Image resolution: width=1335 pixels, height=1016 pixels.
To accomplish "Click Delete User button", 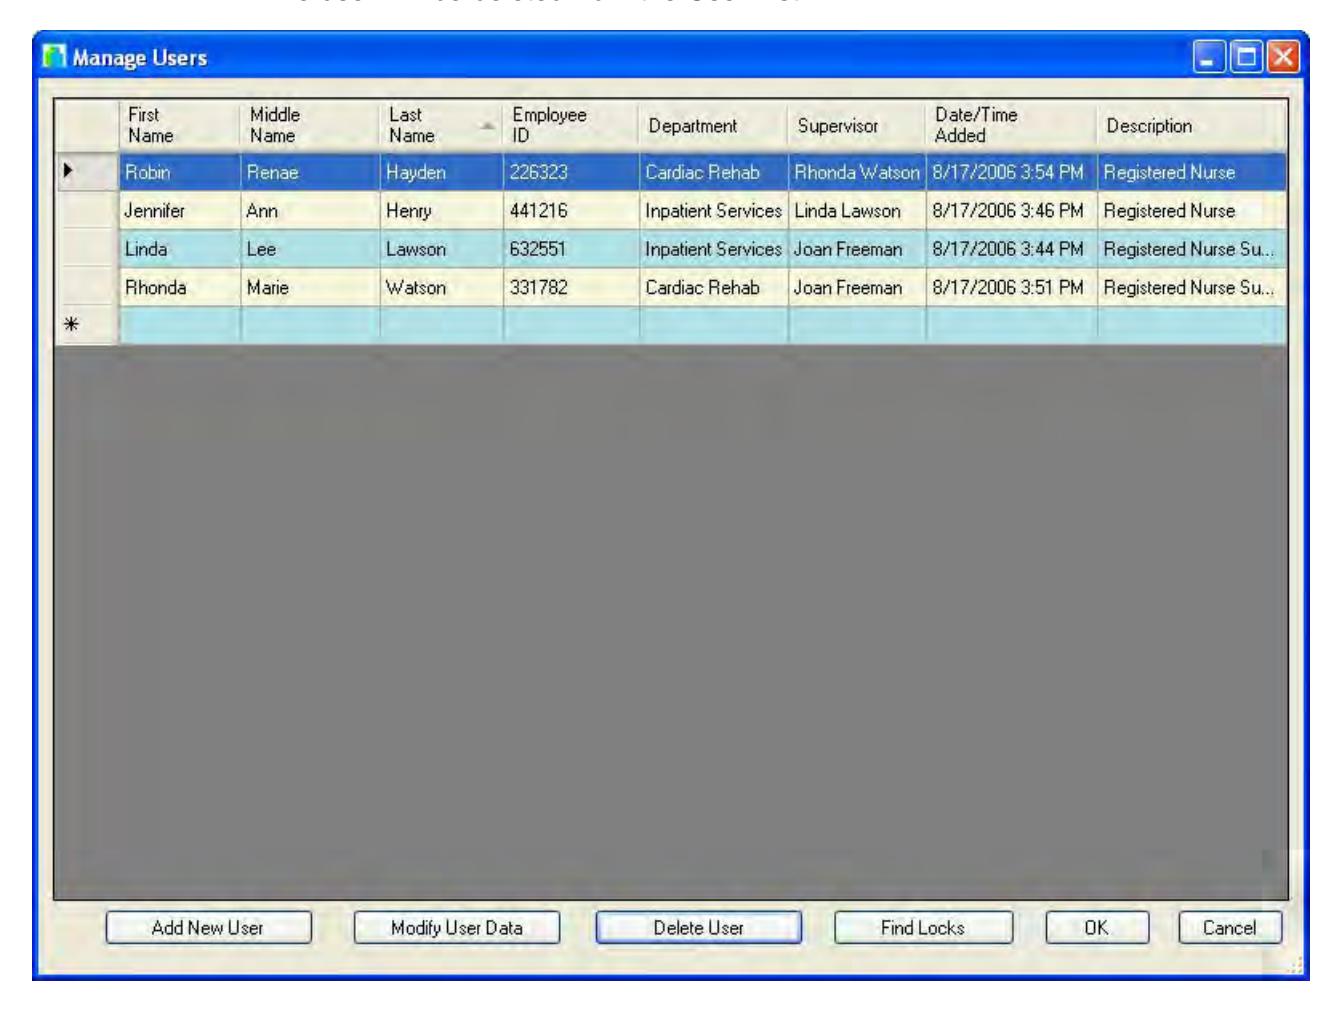I will click(699, 928).
